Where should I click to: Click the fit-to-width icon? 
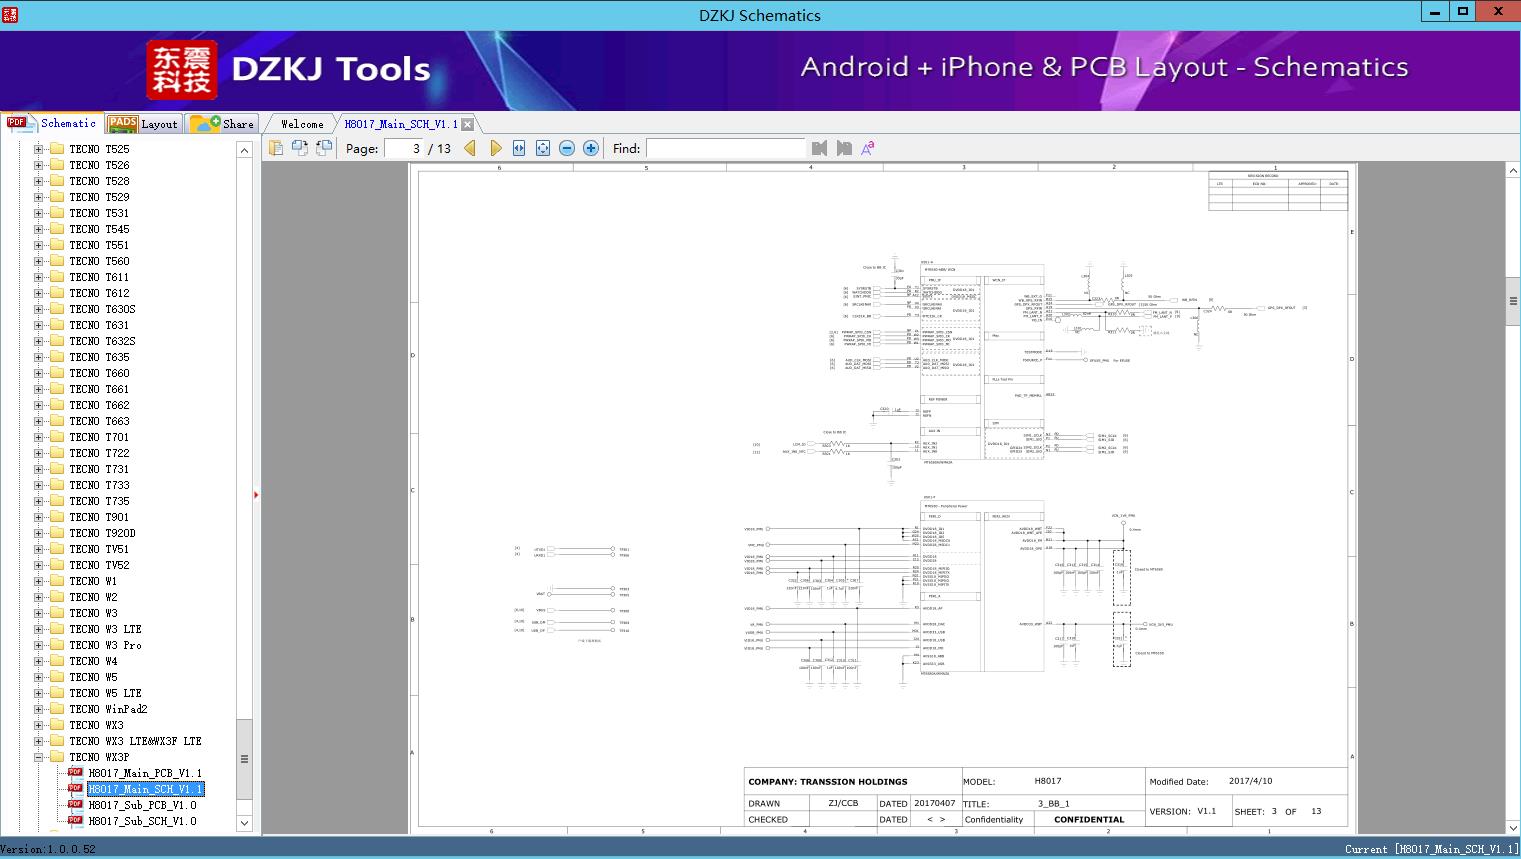click(519, 148)
